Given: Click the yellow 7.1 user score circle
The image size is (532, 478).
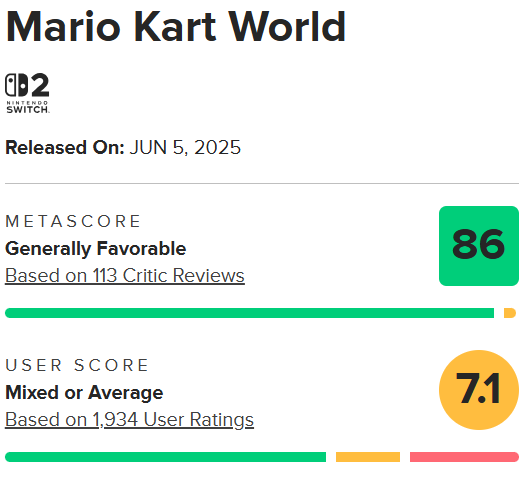Looking at the screenshot, I should click(479, 390).
